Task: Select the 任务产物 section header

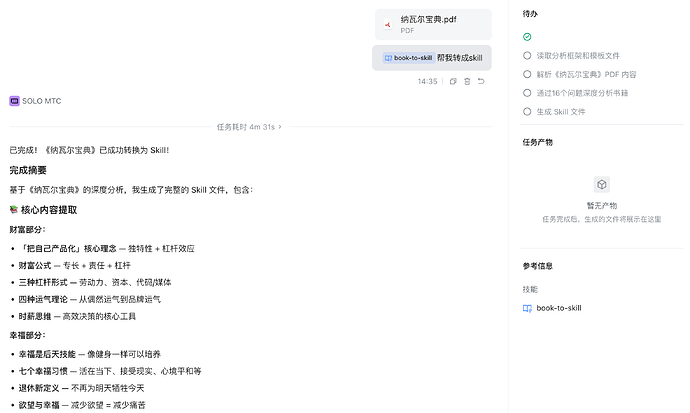Action: coord(537,143)
